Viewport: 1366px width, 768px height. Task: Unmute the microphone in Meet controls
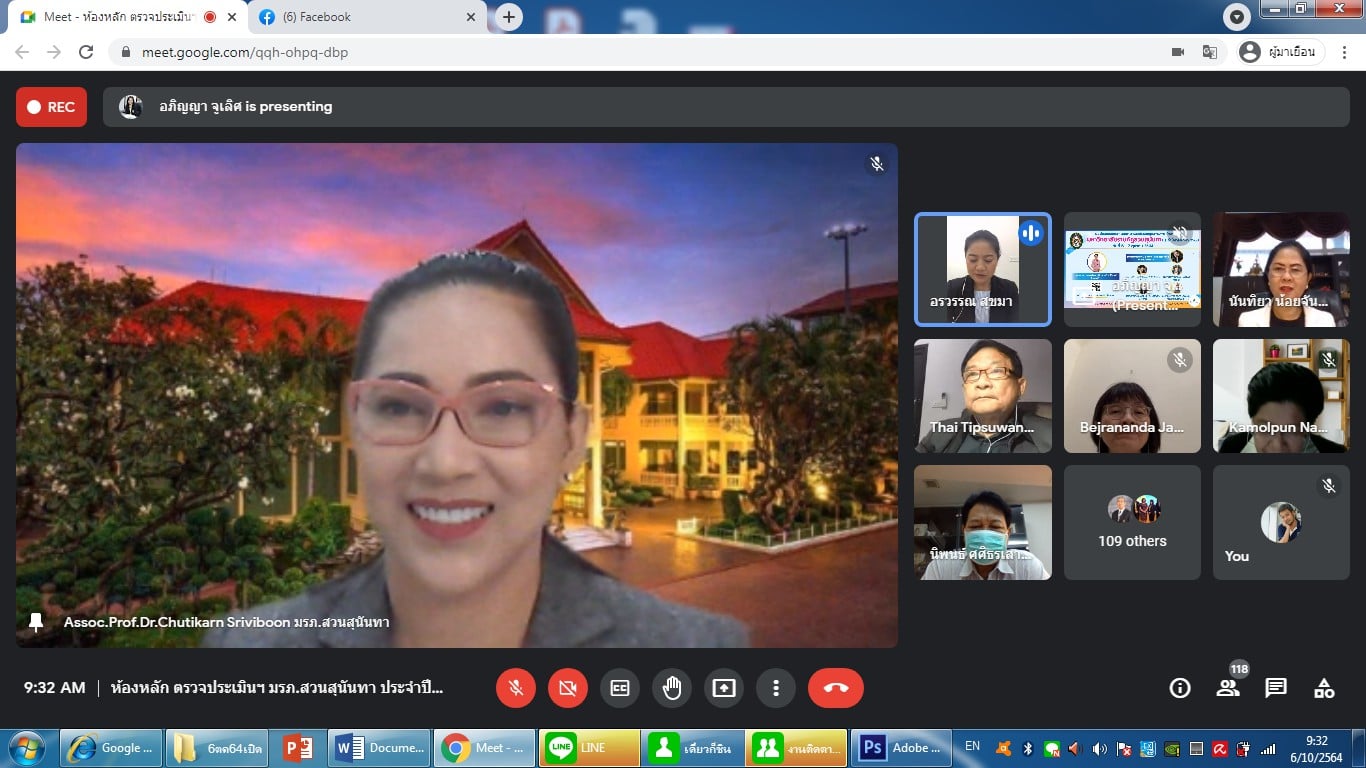[x=516, y=688]
